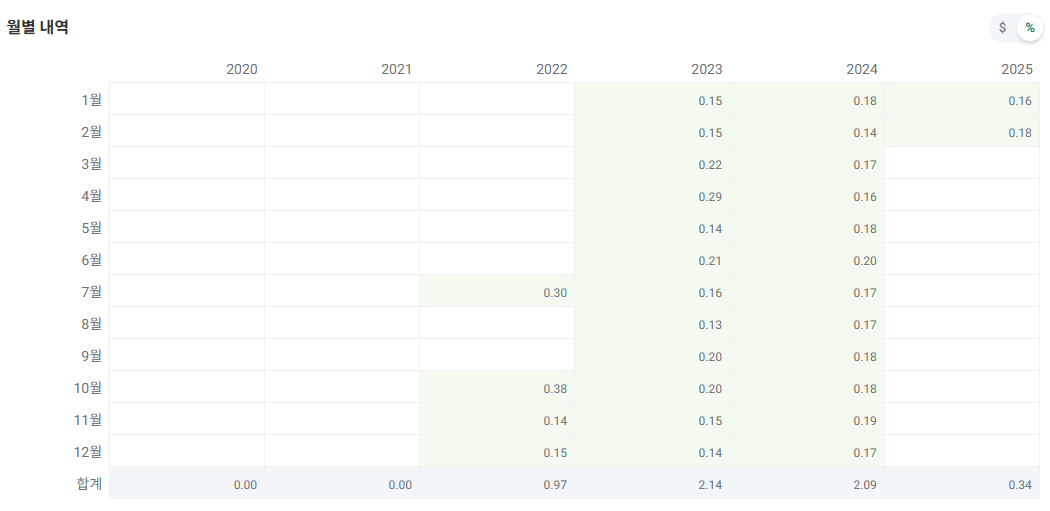Select the 6월 row label

(91, 260)
